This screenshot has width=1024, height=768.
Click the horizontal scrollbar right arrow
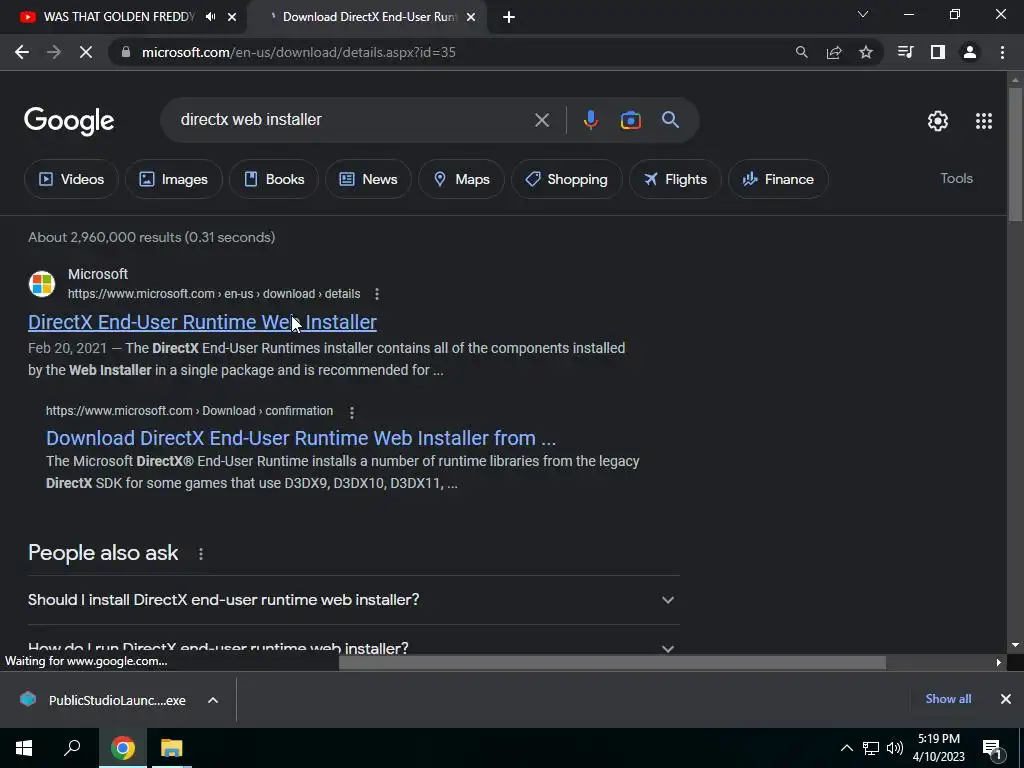[x=999, y=662]
